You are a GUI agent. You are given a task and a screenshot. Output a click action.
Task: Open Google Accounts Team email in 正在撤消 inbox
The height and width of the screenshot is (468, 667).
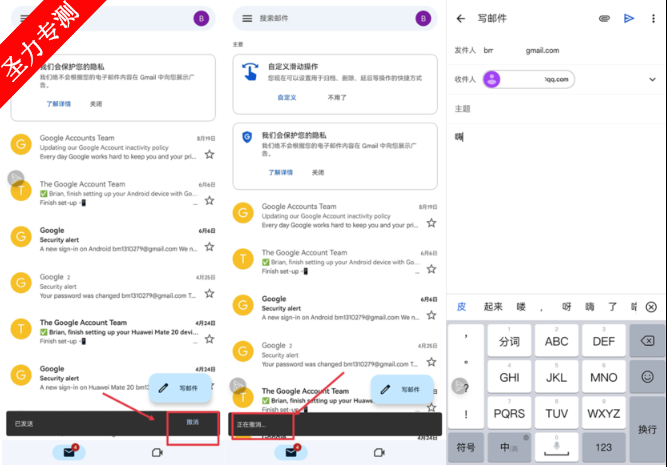335,216
